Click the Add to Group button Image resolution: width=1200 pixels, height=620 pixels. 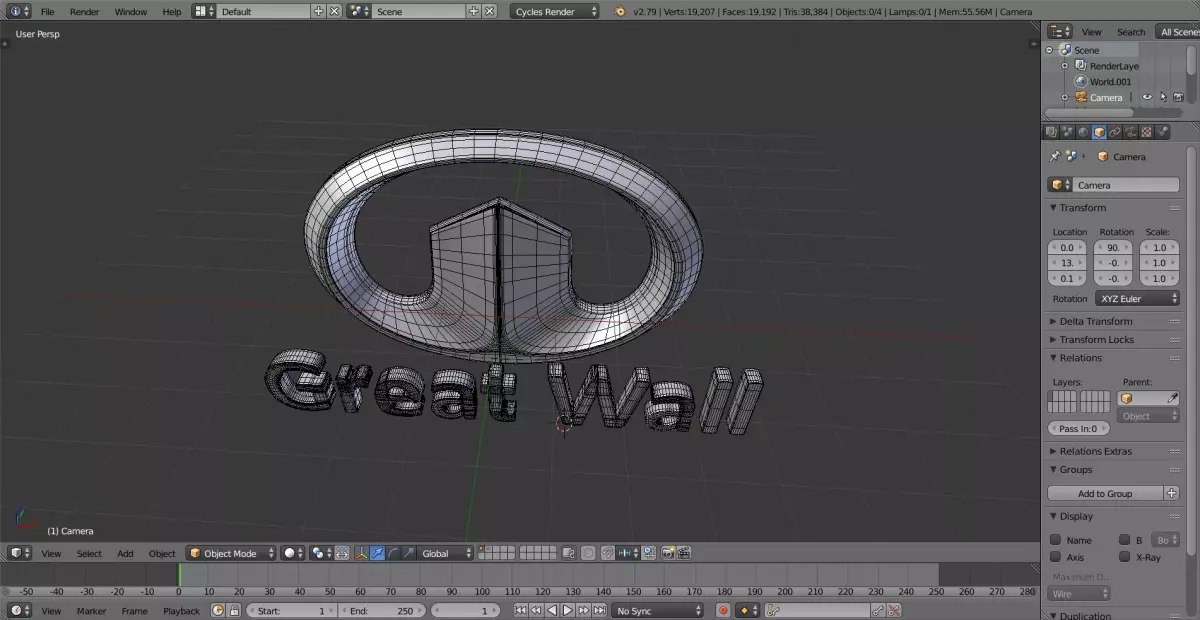(x=1105, y=493)
